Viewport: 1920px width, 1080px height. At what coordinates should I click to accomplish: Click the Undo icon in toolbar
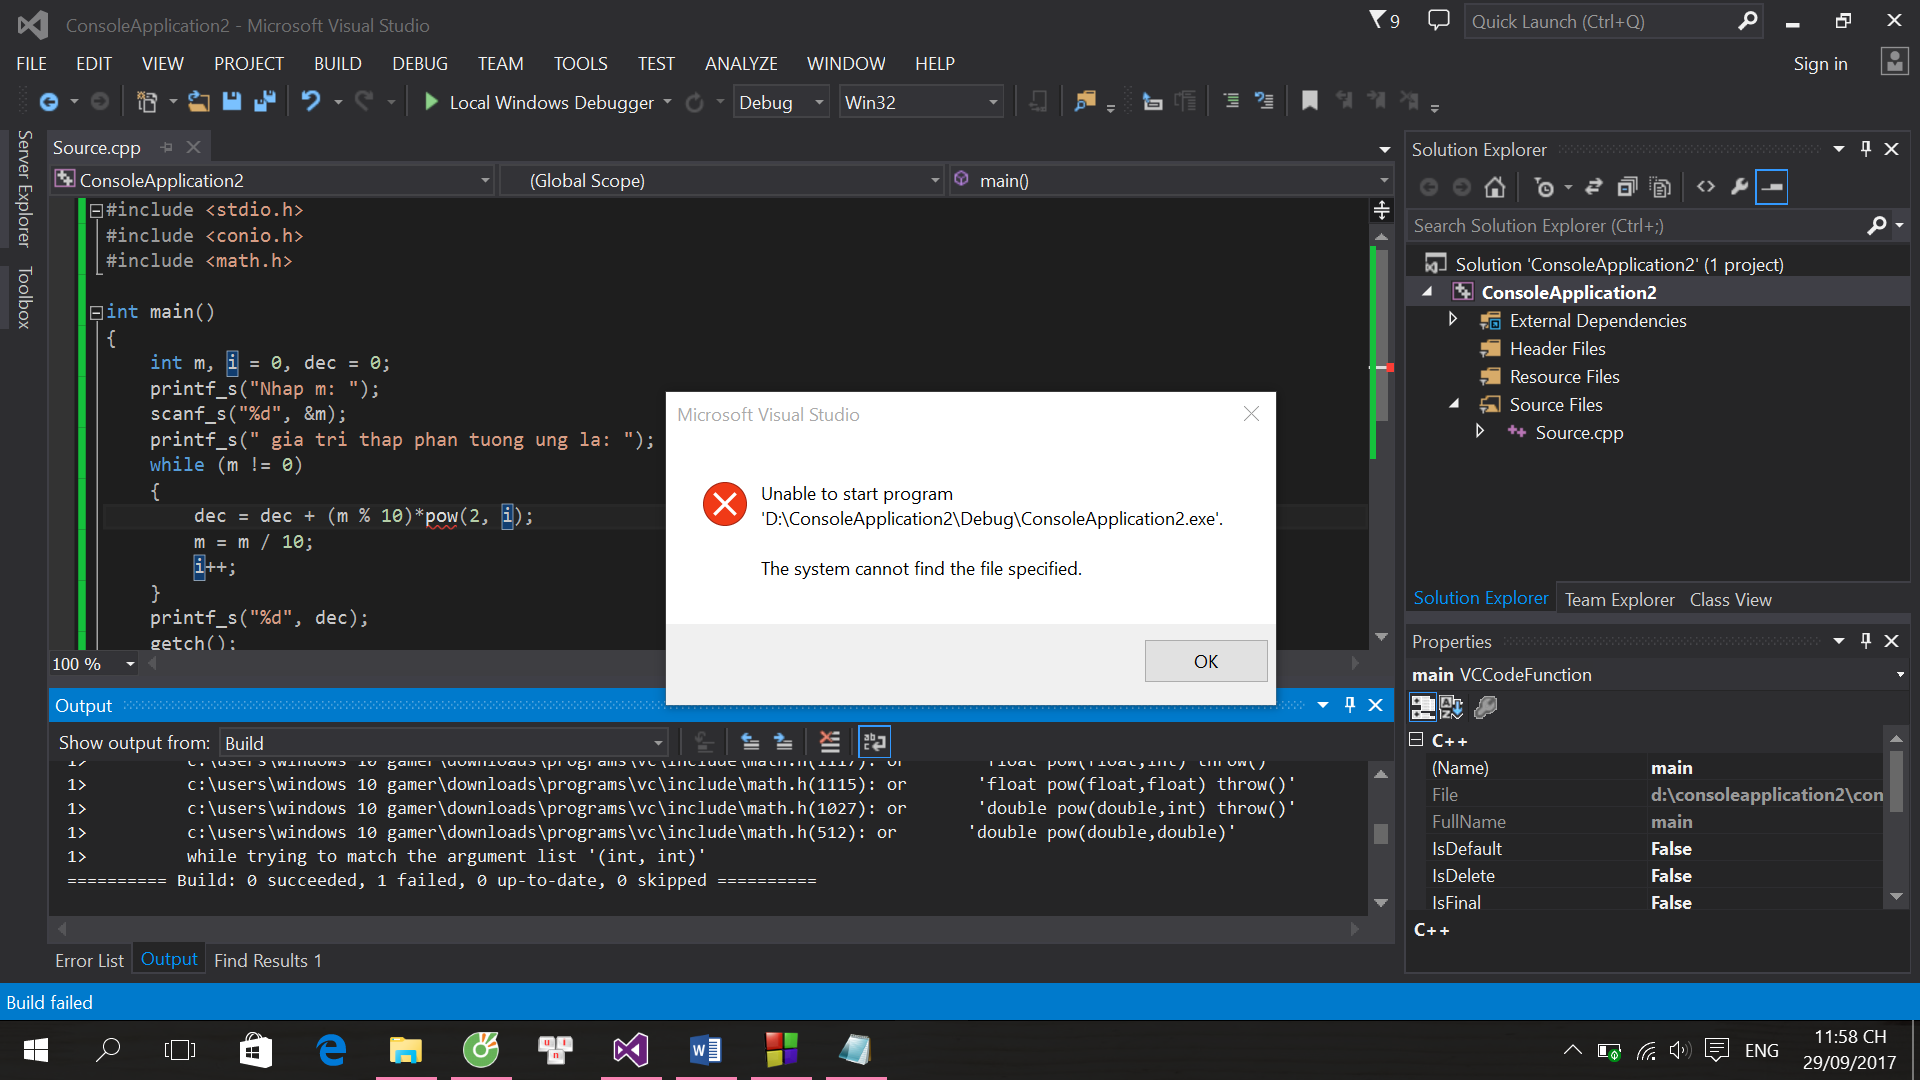pyautogui.click(x=311, y=102)
